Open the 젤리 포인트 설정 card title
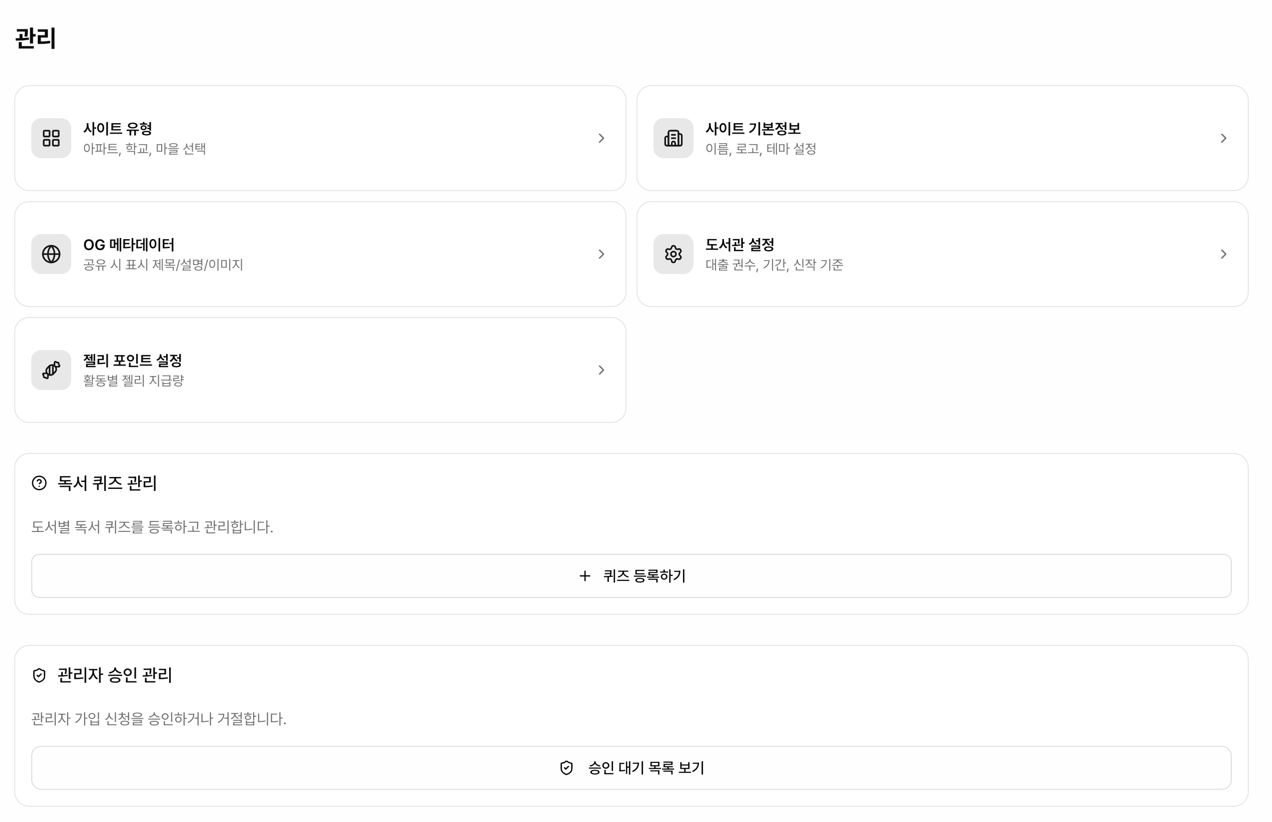The width and height of the screenshot is (1272, 822). point(132,361)
